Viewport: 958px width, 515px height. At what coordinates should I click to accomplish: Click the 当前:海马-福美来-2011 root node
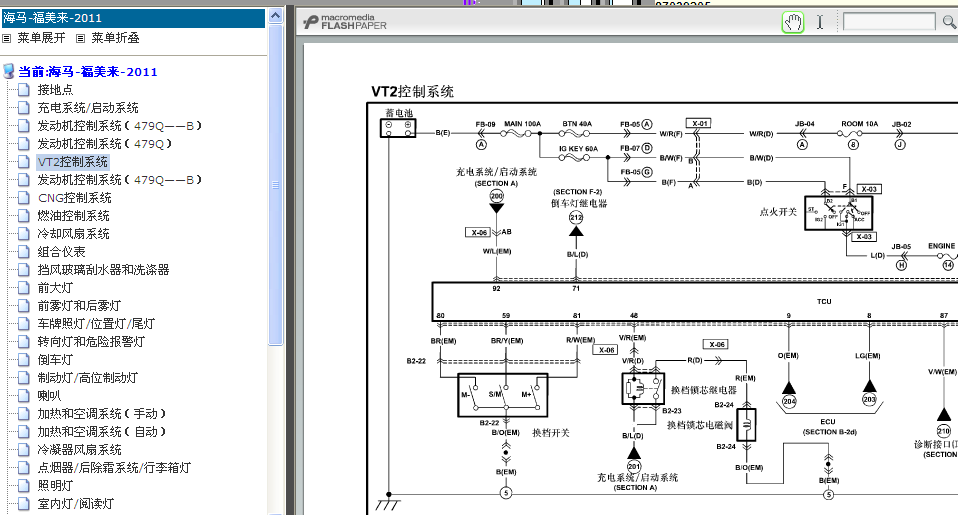click(x=87, y=72)
